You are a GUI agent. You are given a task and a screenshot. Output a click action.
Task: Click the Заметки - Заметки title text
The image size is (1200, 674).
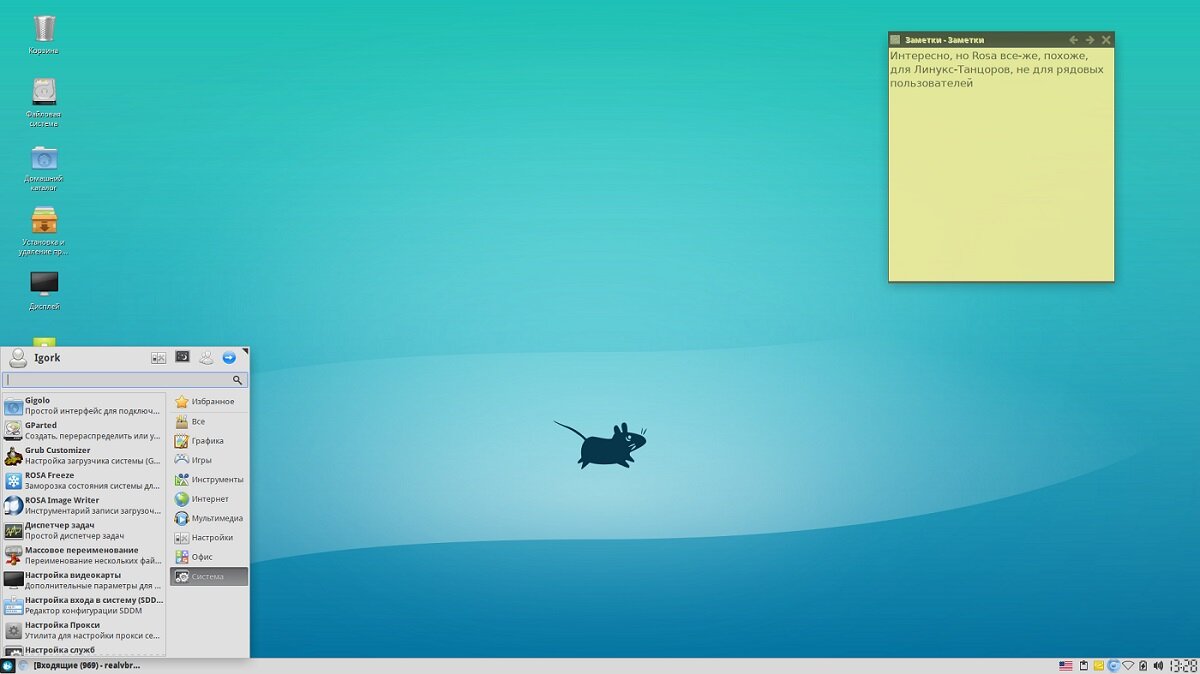pyautogui.click(x=944, y=39)
